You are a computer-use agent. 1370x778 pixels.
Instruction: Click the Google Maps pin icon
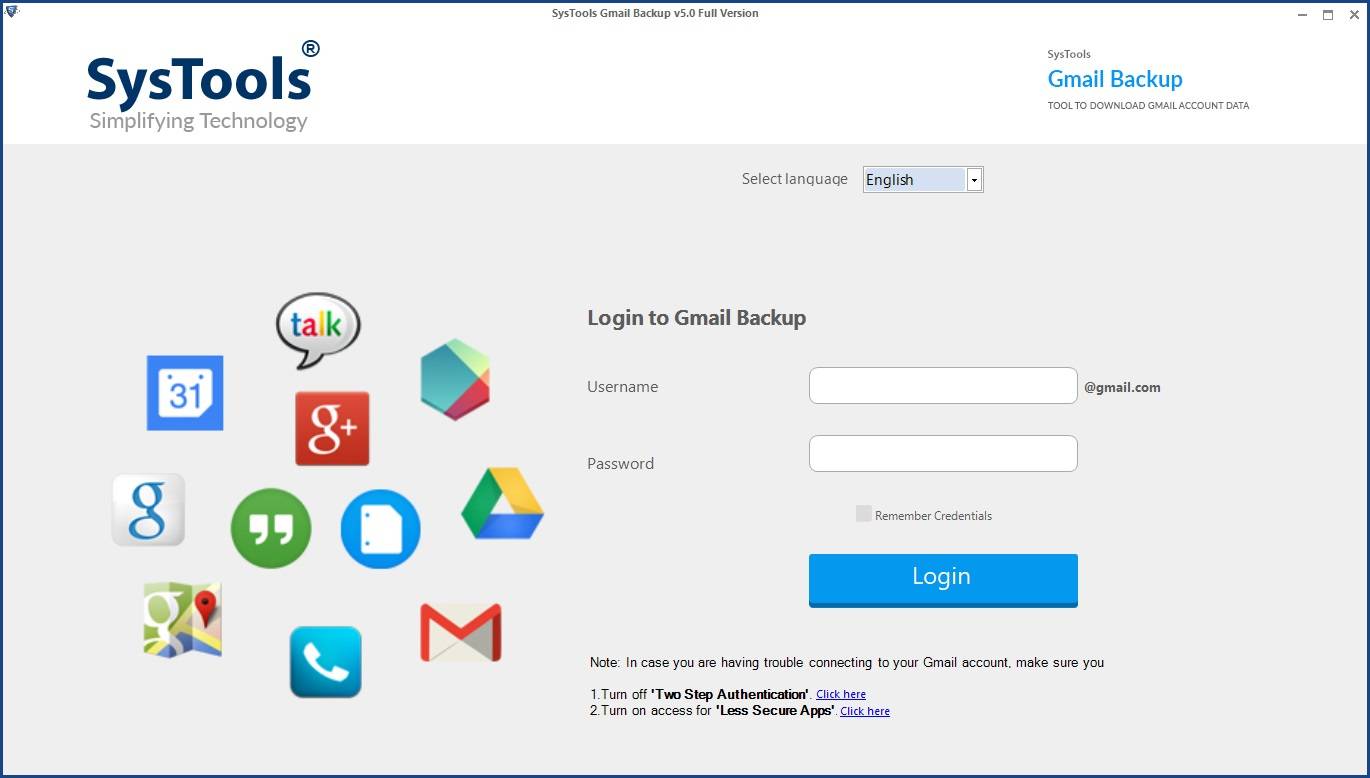tap(182, 620)
